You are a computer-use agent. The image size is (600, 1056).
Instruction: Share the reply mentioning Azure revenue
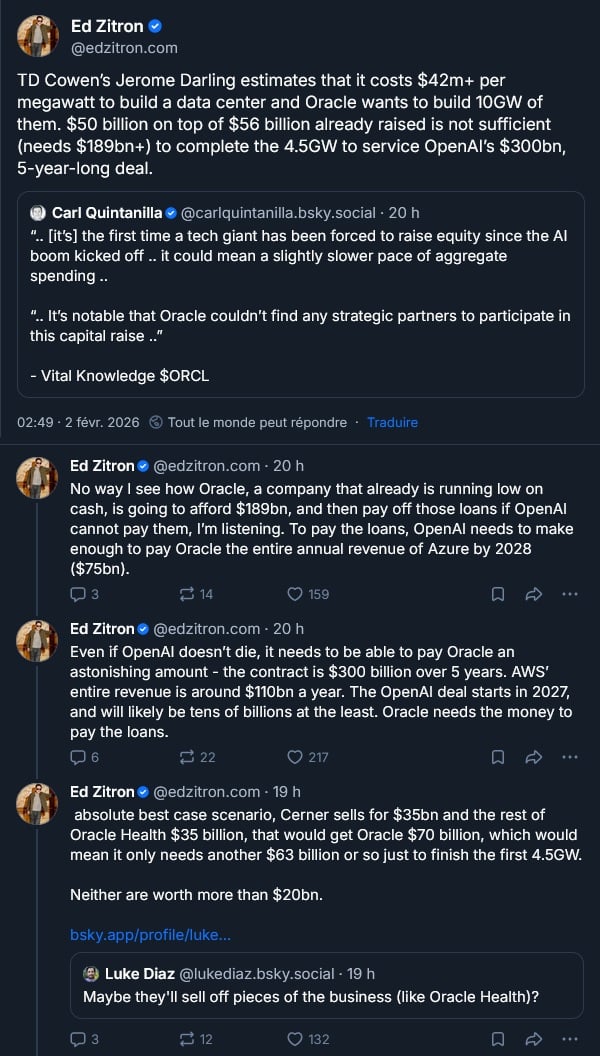click(533, 594)
